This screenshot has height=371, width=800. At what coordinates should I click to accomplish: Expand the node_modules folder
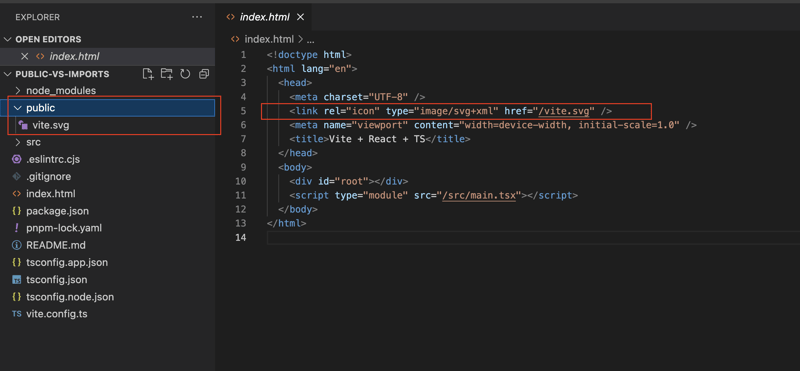(x=18, y=91)
